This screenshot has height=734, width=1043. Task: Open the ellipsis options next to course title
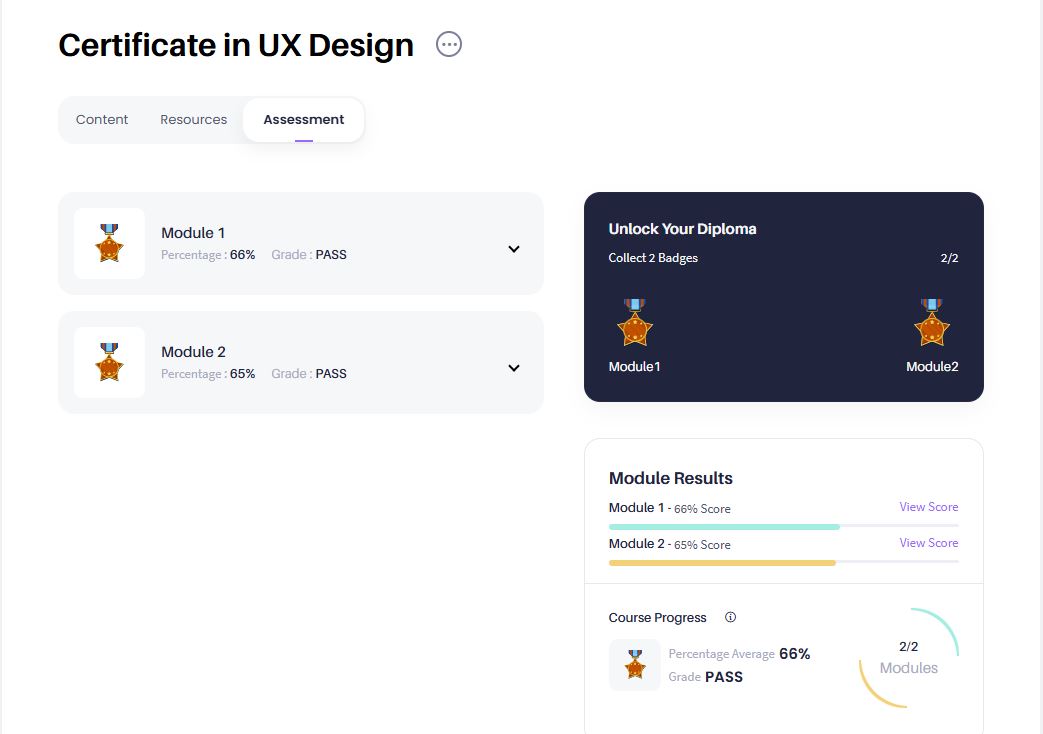pos(448,44)
